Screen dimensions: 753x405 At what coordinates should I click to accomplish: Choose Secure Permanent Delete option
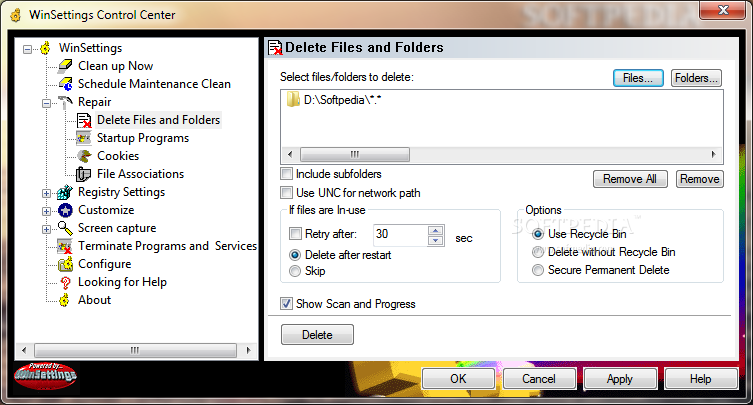click(538, 270)
